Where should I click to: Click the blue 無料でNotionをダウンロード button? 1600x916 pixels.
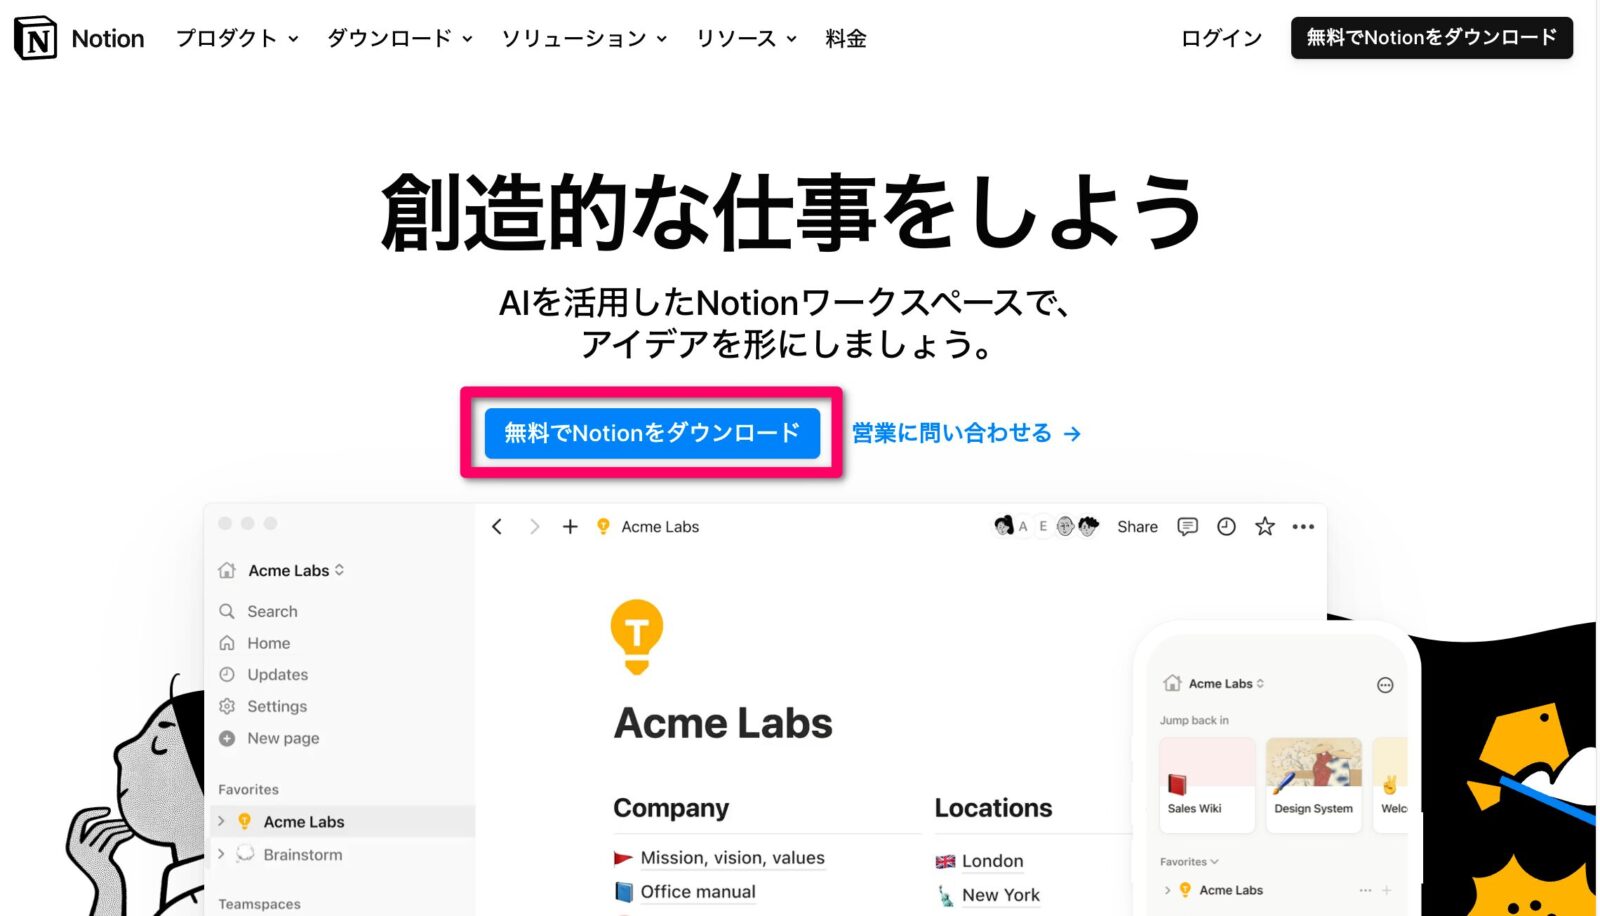[652, 433]
